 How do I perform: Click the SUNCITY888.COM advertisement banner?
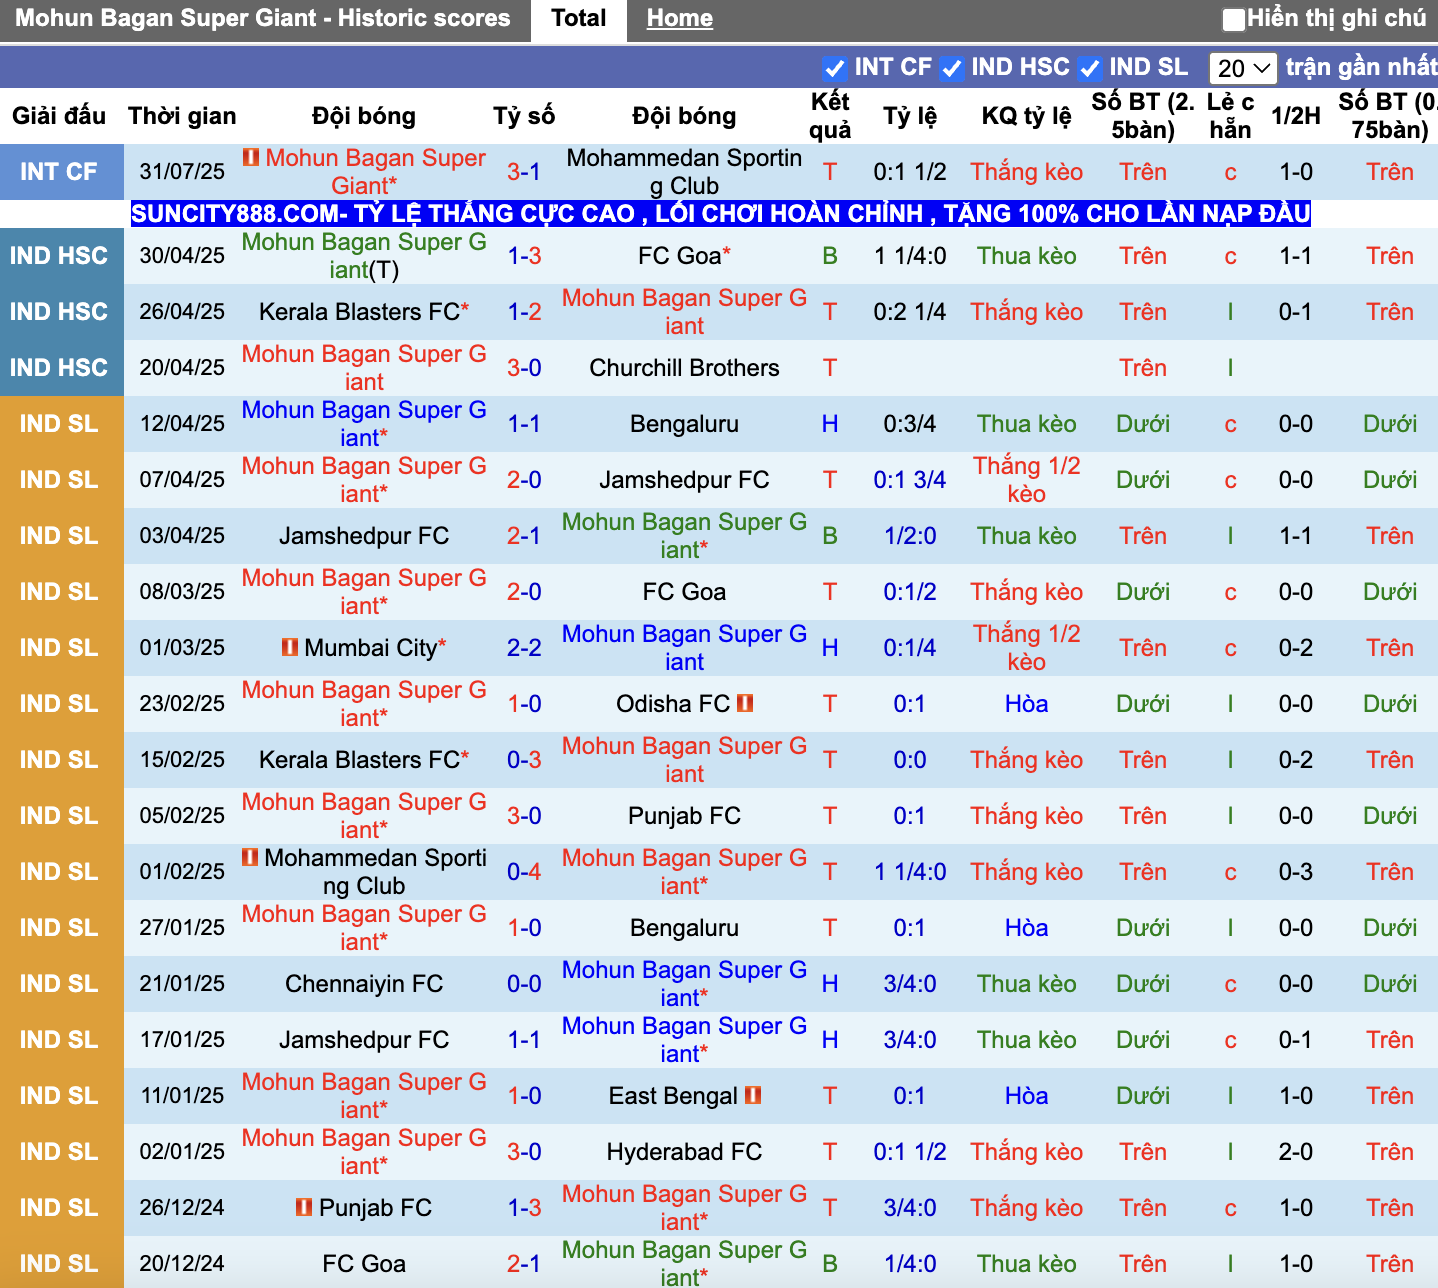[720, 213]
